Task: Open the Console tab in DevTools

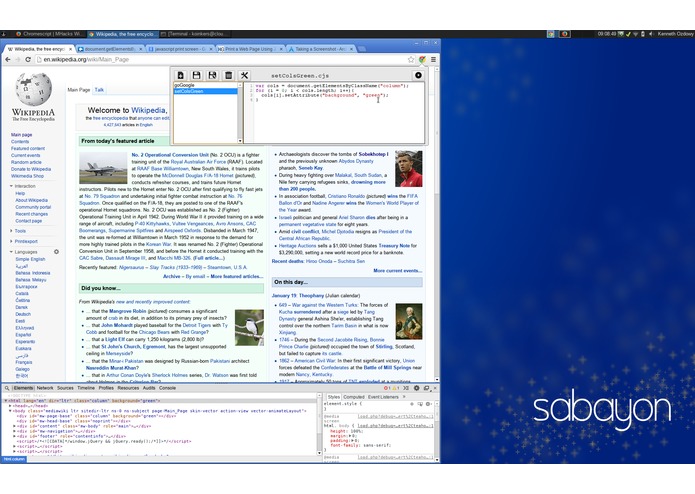Action: (x=167, y=388)
